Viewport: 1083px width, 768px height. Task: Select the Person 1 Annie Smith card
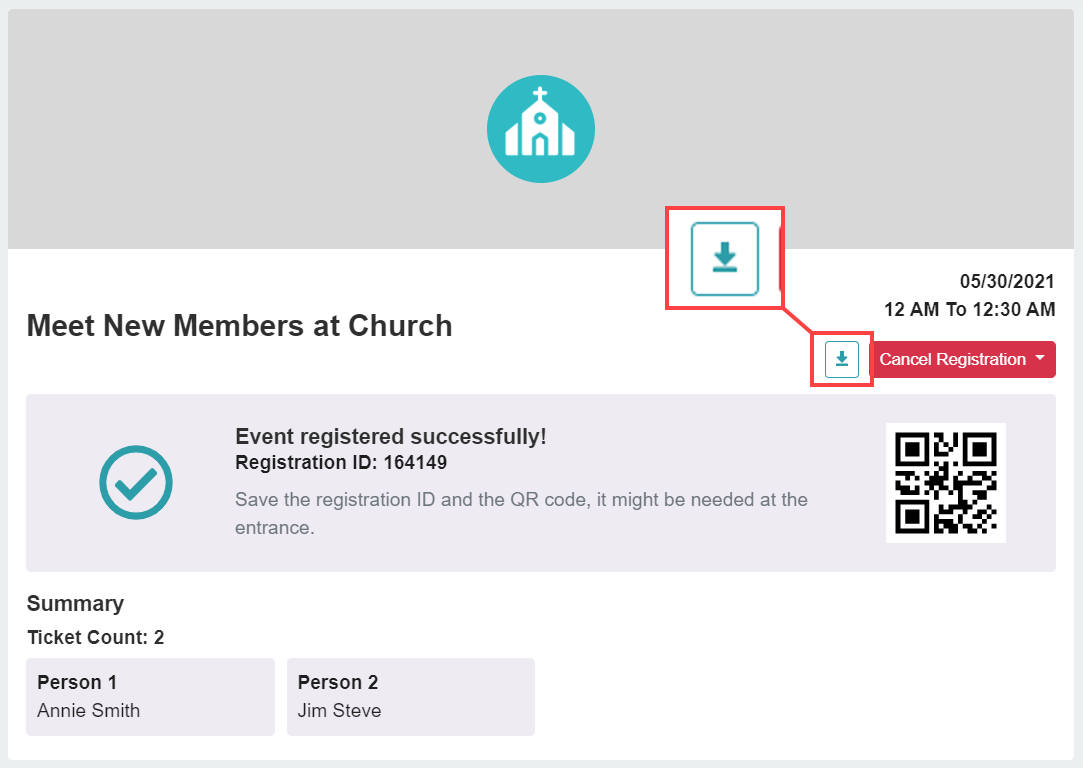point(151,696)
